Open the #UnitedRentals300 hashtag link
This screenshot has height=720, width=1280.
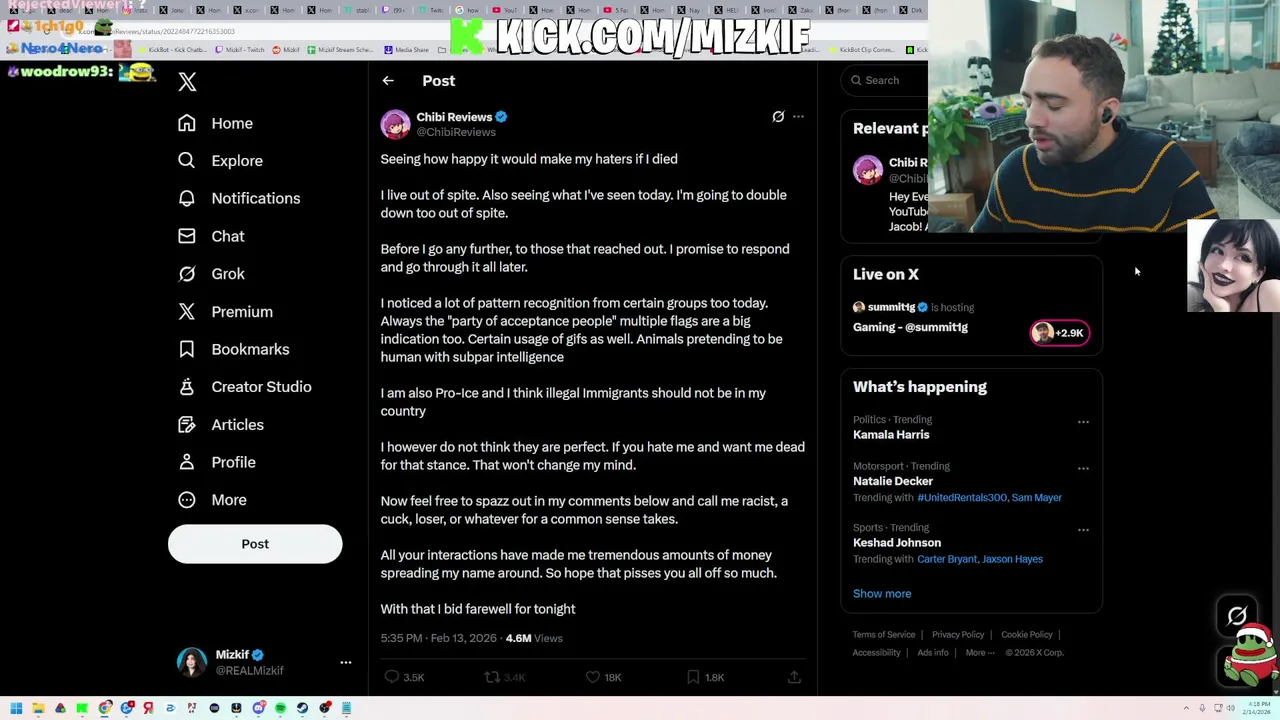pyautogui.click(x=962, y=497)
